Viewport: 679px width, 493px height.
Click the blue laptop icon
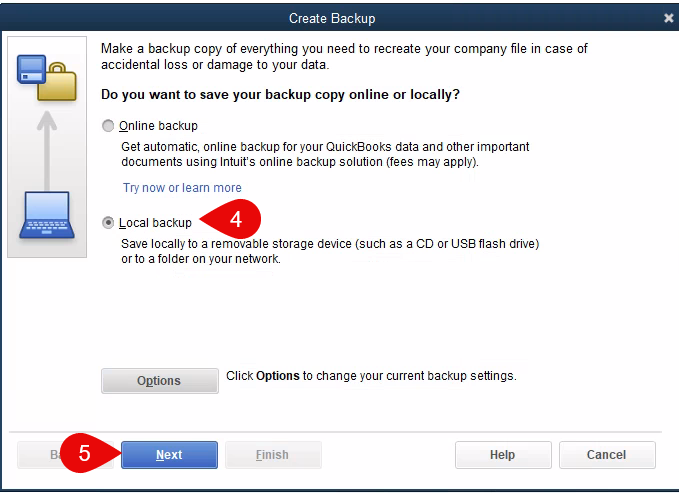tap(47, 215)
